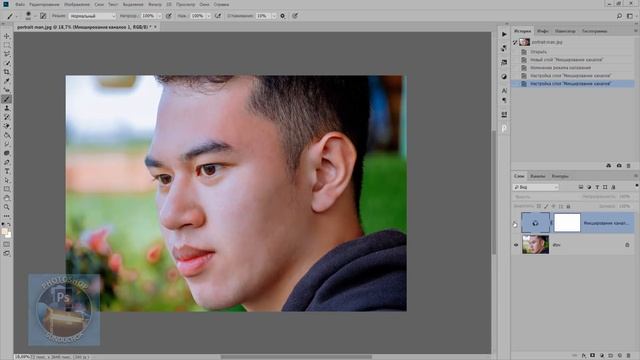Toggle pressure for opacity button

click(x=169, y=16)
